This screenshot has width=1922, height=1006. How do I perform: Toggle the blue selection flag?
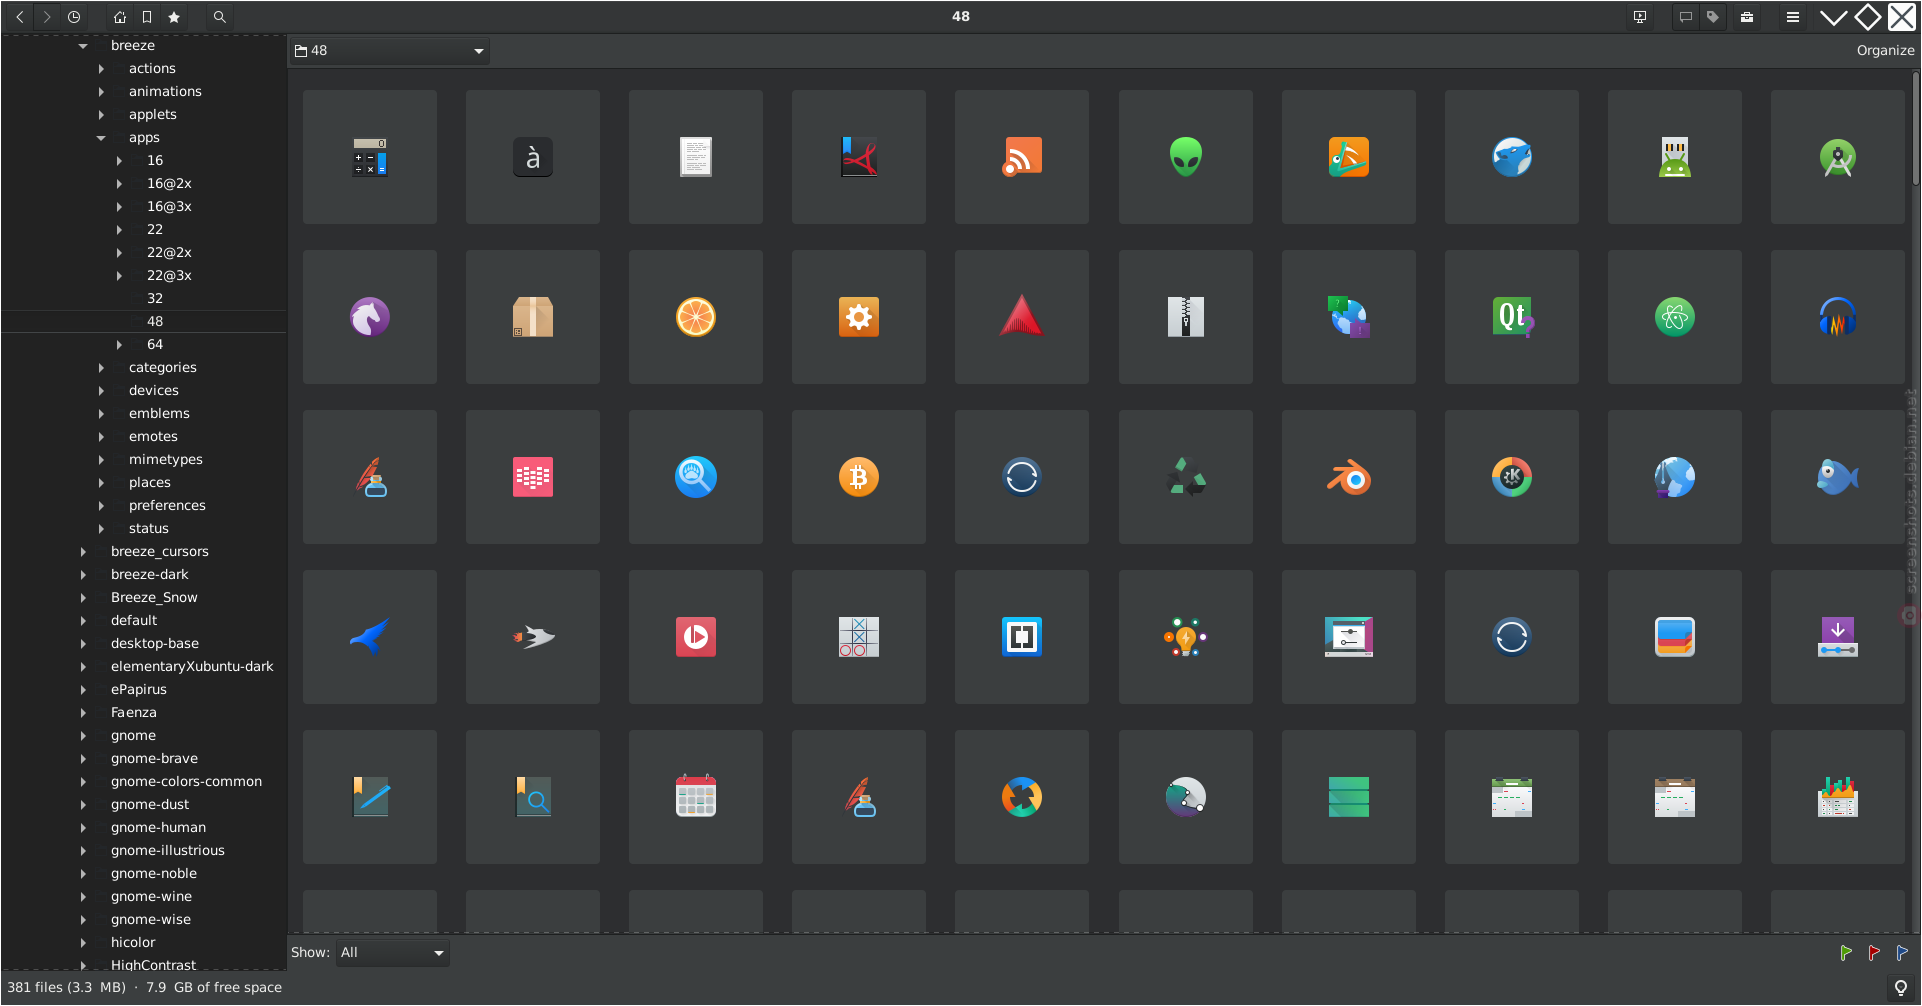[1902, 953]
